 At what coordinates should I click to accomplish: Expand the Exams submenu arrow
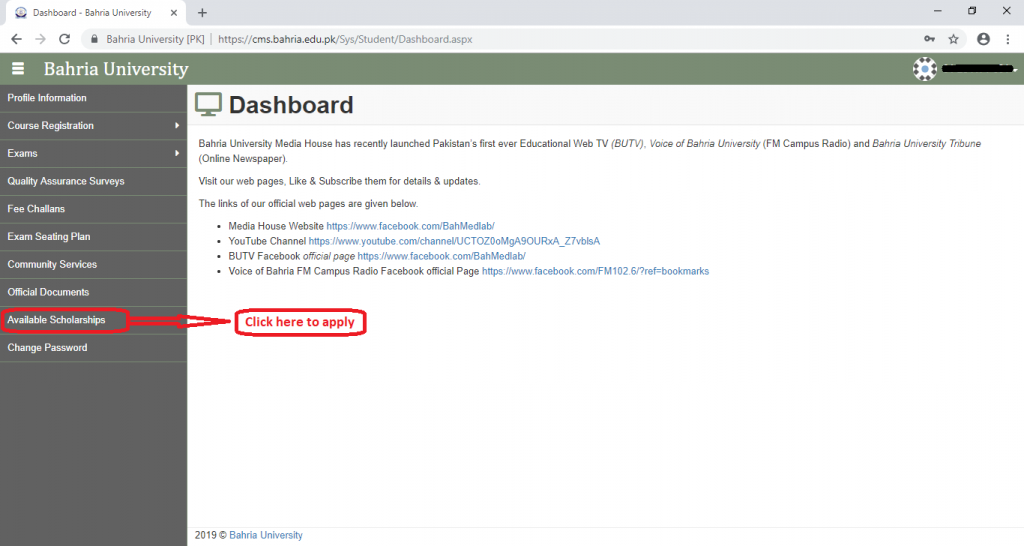[177, 154]
